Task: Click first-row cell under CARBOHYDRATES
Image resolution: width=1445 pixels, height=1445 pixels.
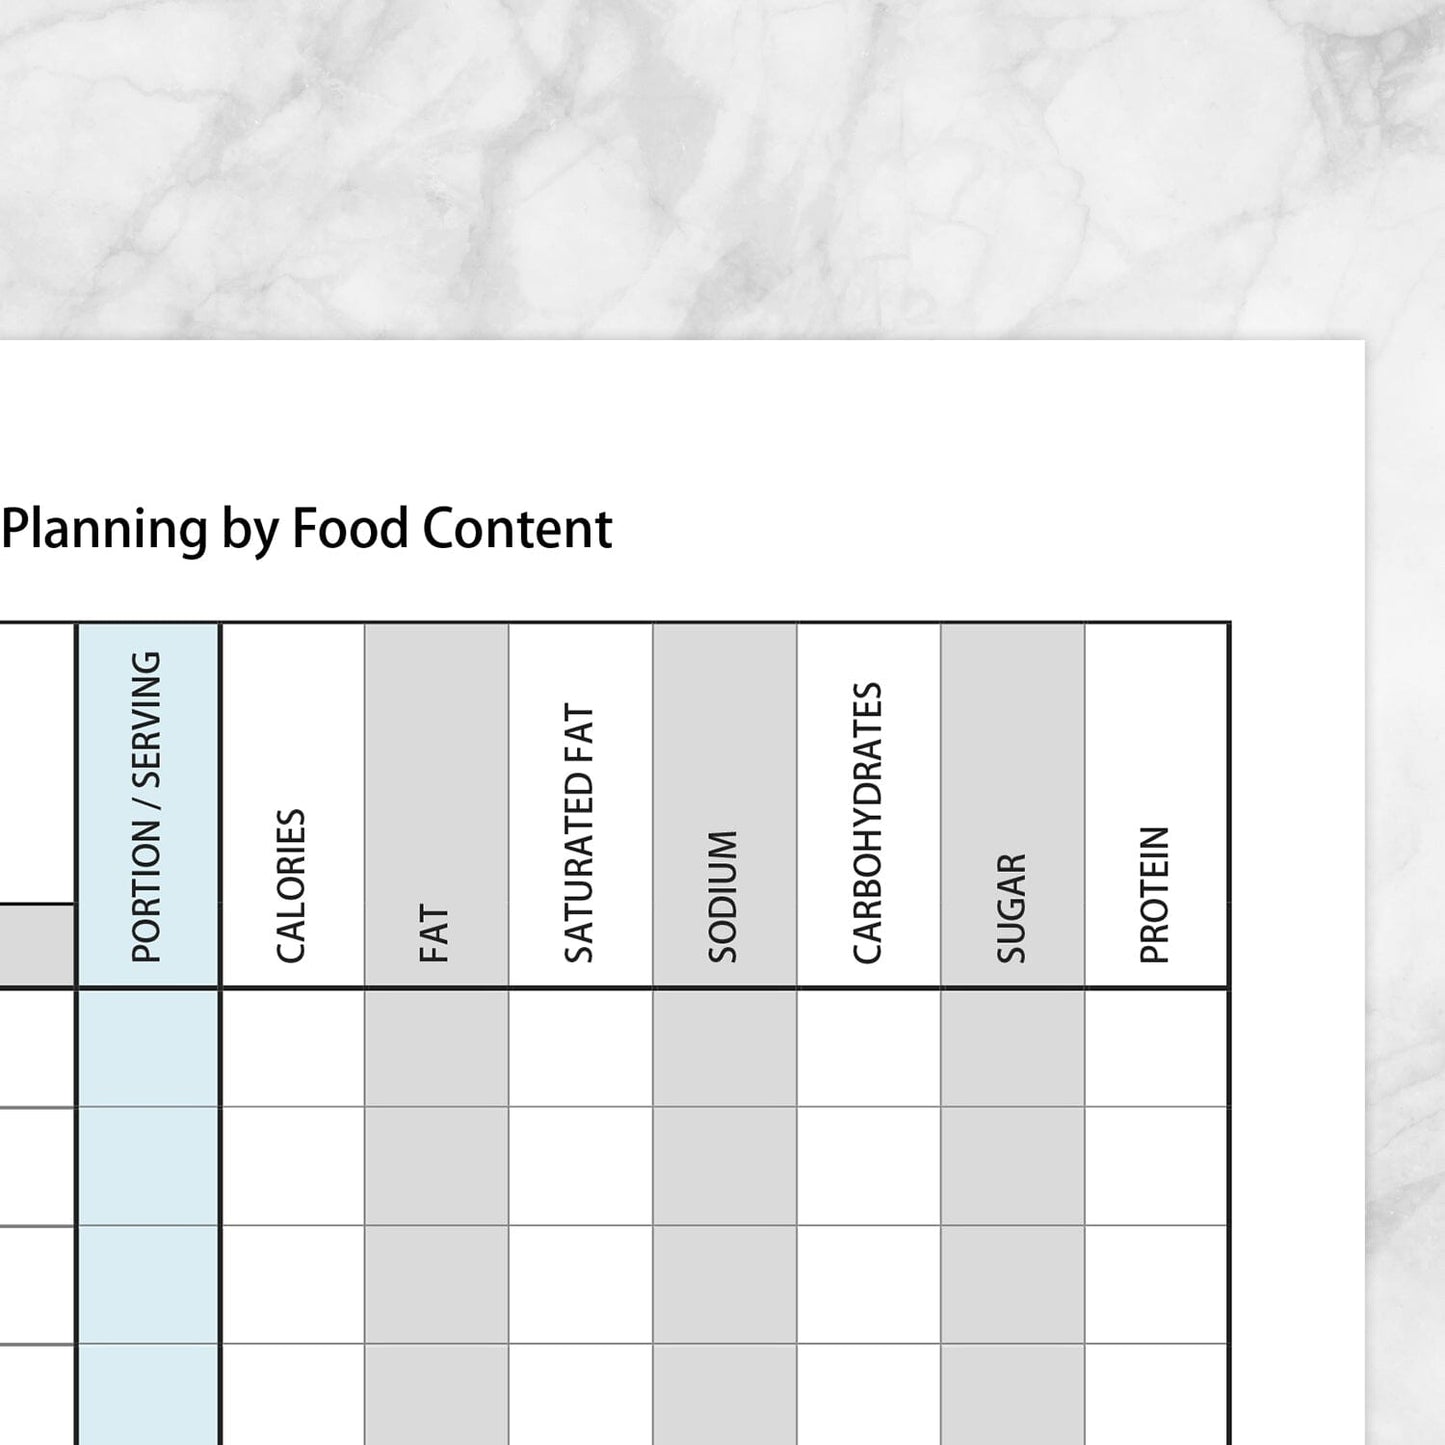Action: point(868,1048)
